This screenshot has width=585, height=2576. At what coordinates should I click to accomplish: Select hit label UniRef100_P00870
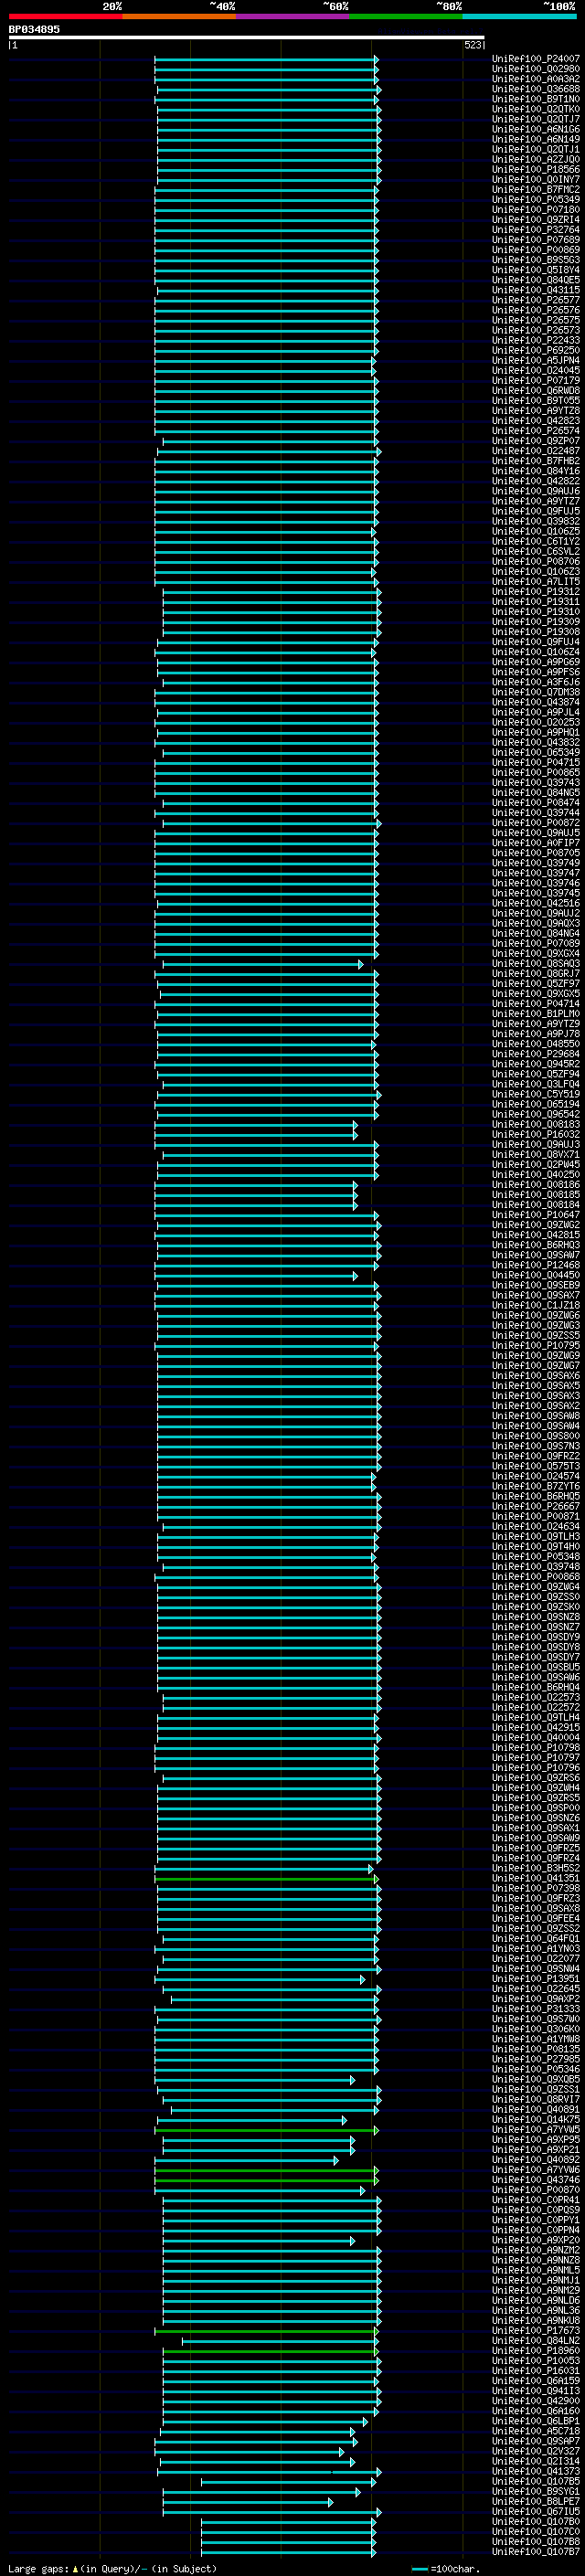tap(536, 2190)
